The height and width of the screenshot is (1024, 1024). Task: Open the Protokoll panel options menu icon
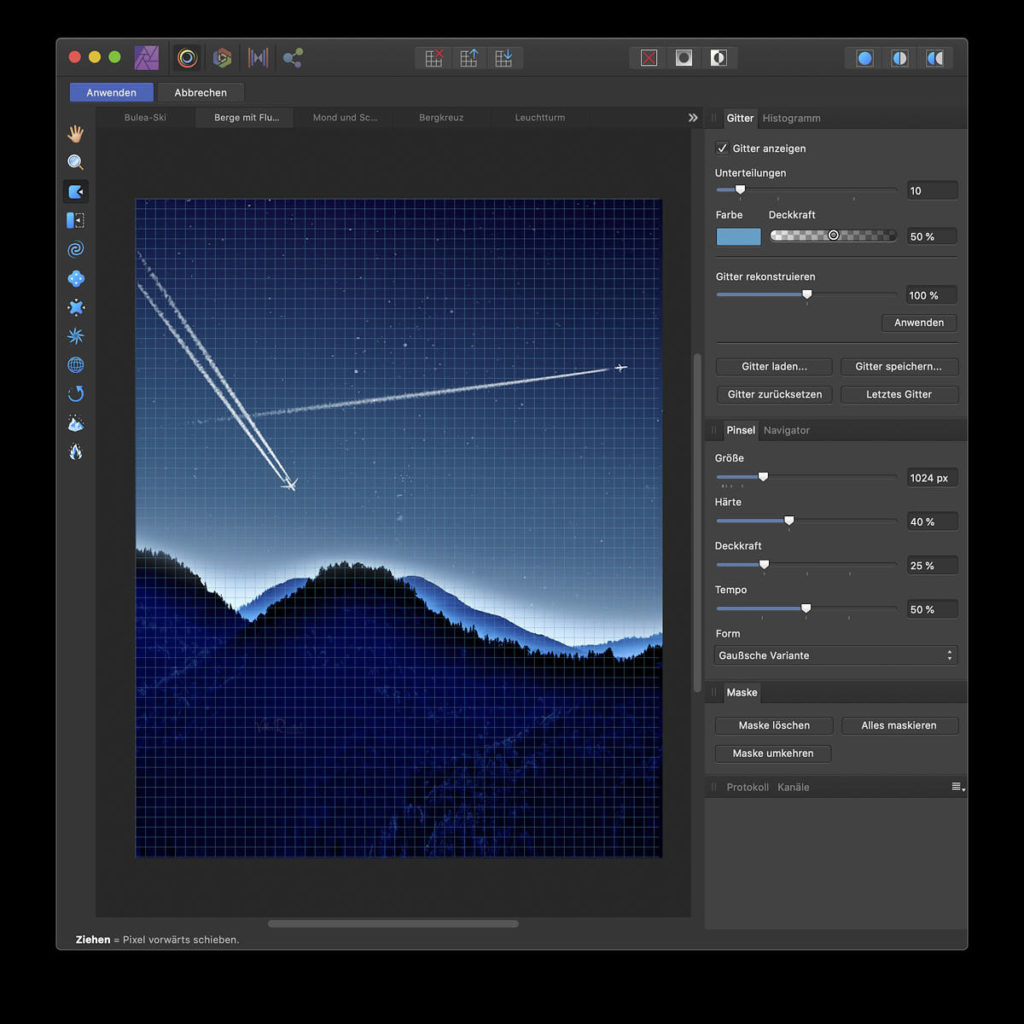pyautogui.click(x=957, y=787)
